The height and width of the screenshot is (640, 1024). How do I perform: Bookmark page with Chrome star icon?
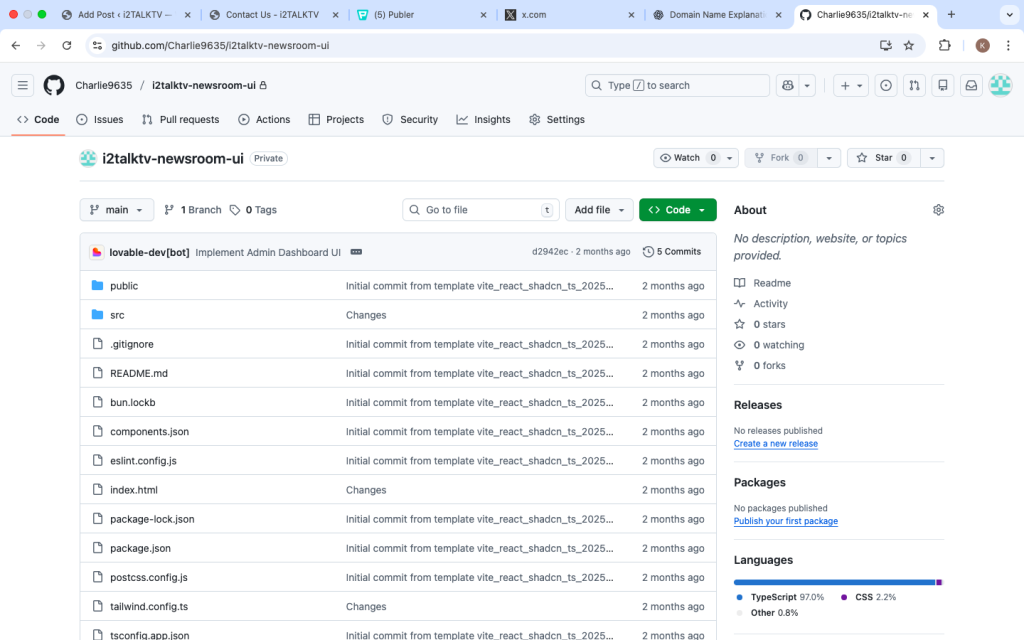(909, 45)
